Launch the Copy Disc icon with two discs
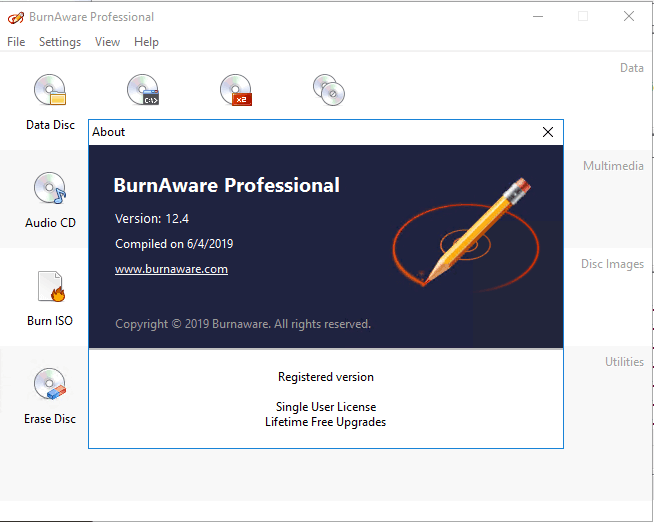This screenshot has width=654, height=522. [328, 91]
